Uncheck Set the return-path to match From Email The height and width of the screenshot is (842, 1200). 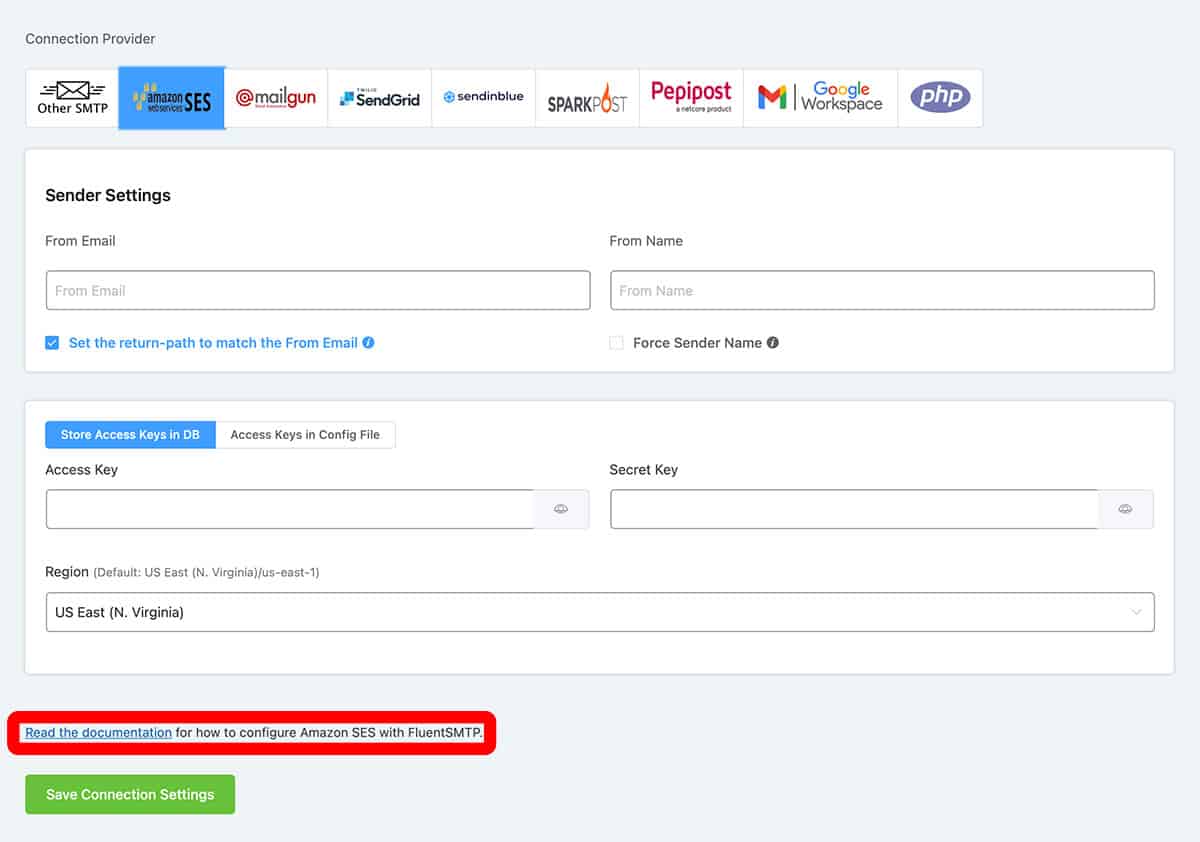[x=52, y=343]
